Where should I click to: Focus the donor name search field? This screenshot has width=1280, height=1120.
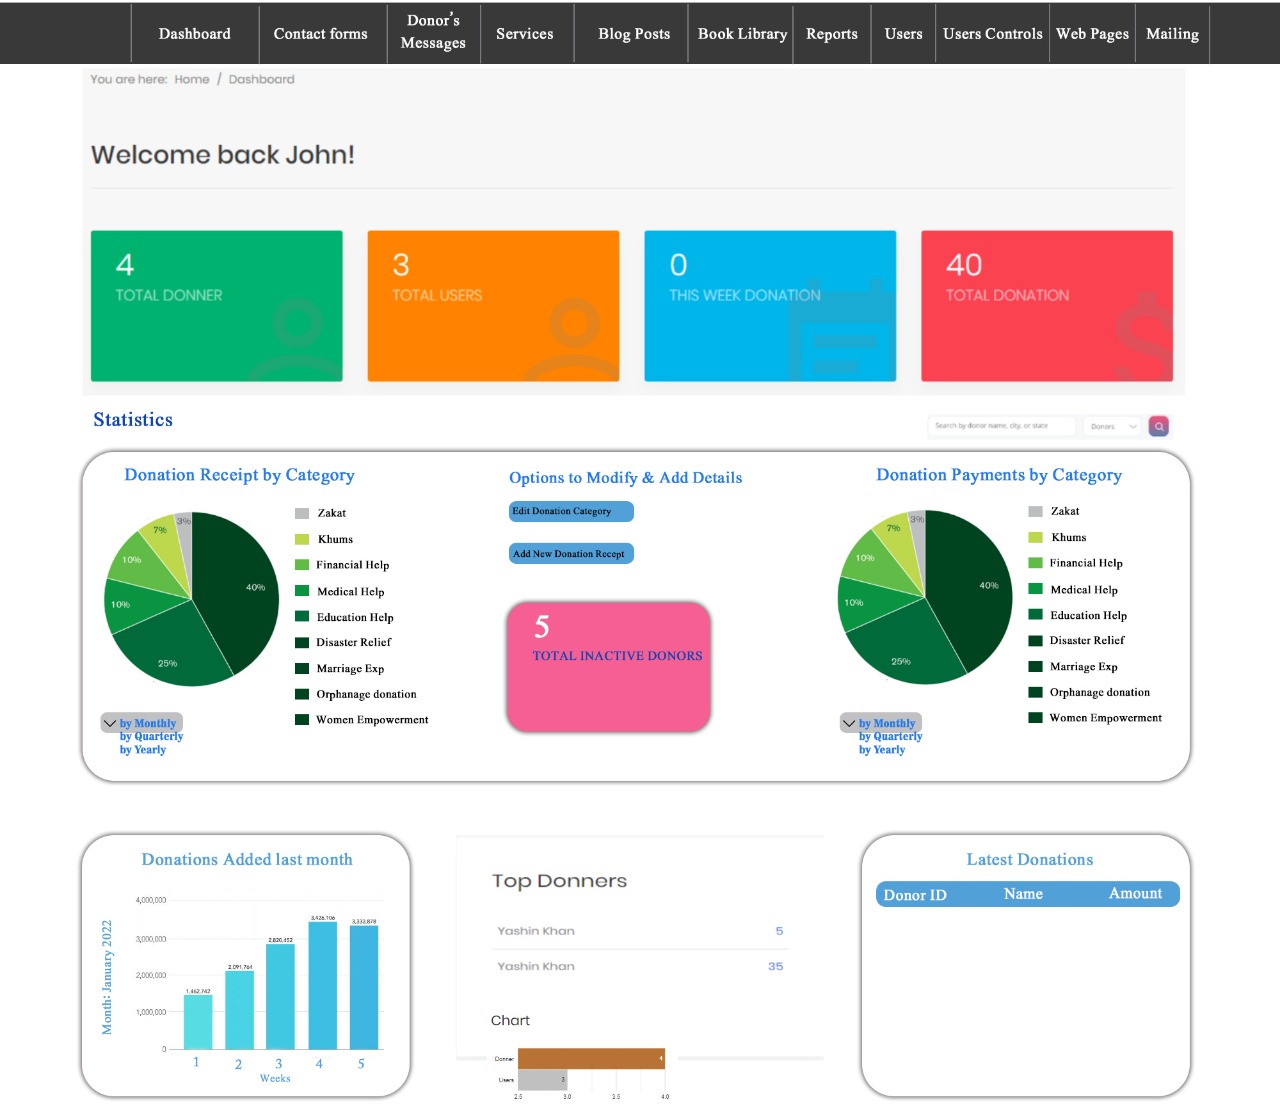pos(1000,426)
